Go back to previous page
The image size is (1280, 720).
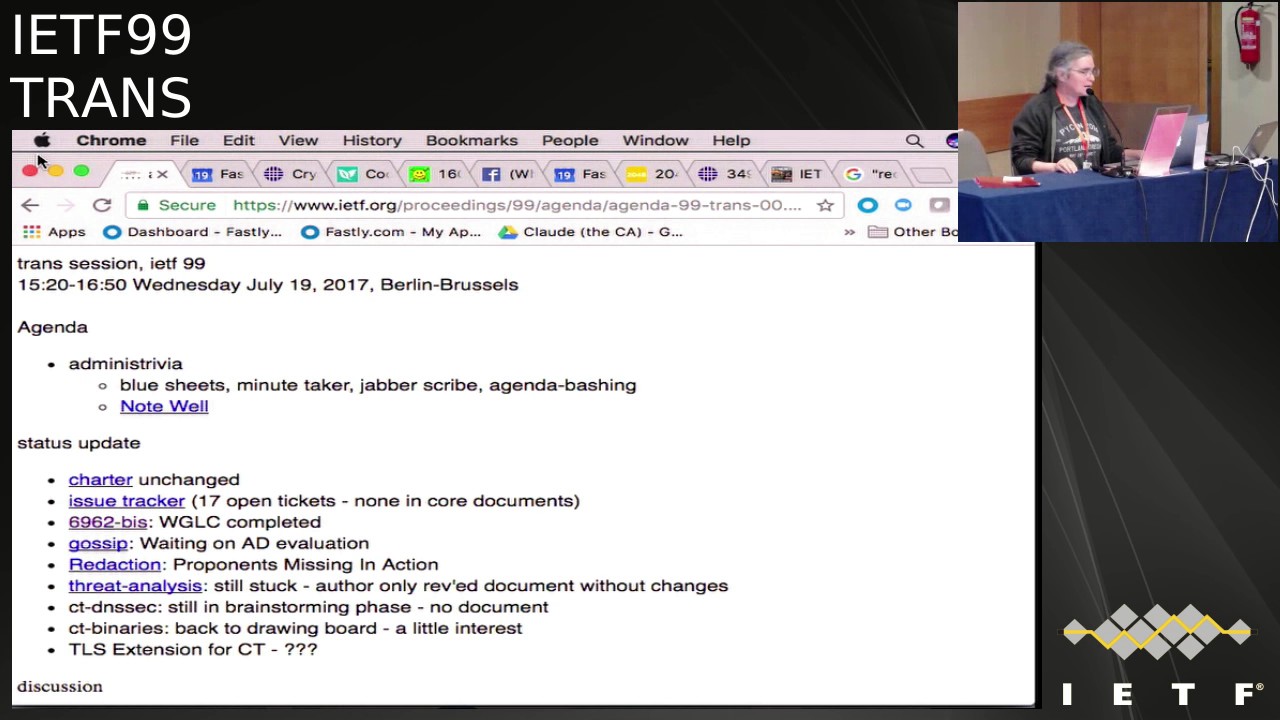click(x=30, y=205)
